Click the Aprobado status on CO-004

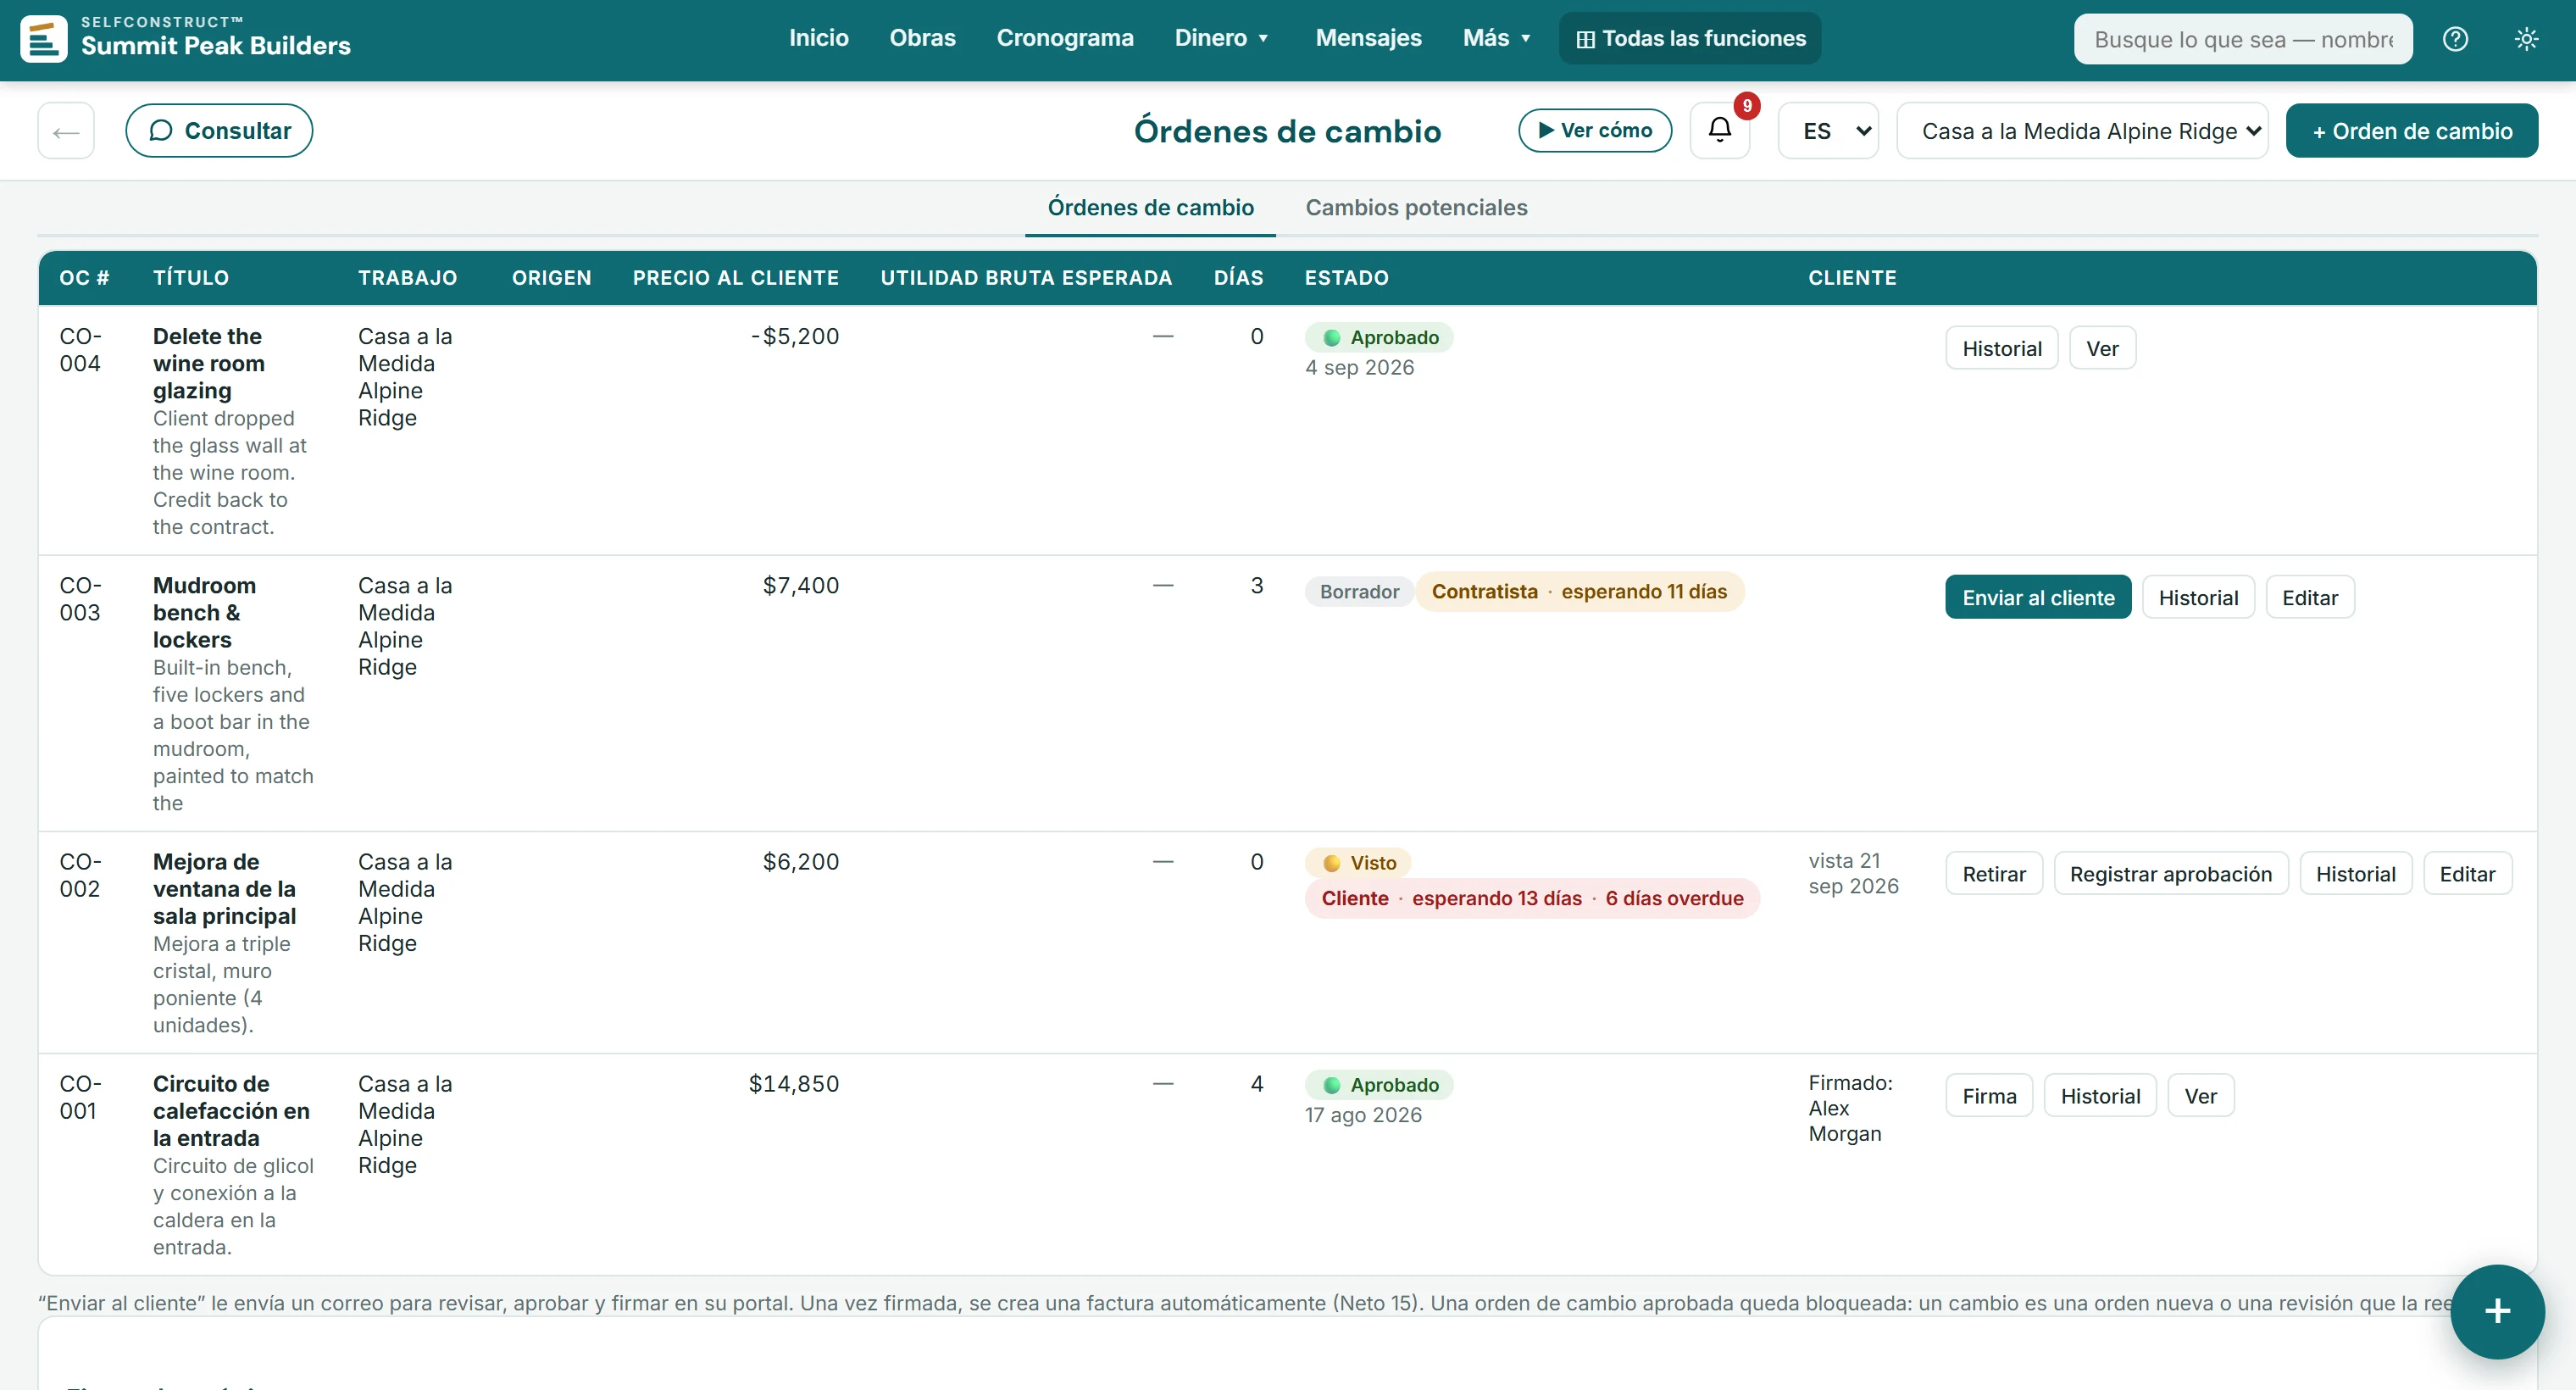[x=1378, y=337]
